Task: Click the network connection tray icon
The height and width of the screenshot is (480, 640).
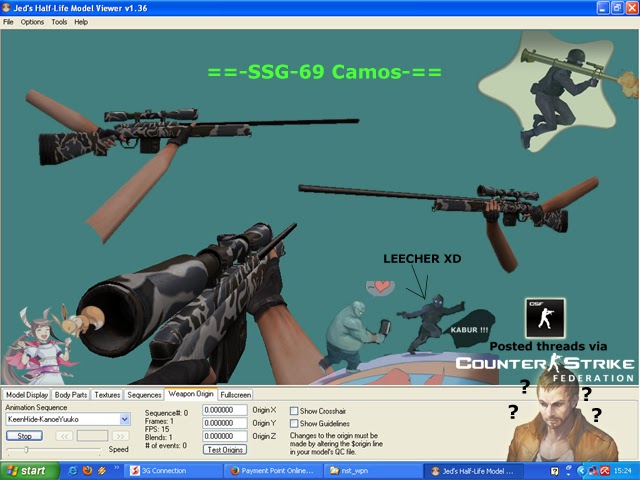Action: pos(593,471)
